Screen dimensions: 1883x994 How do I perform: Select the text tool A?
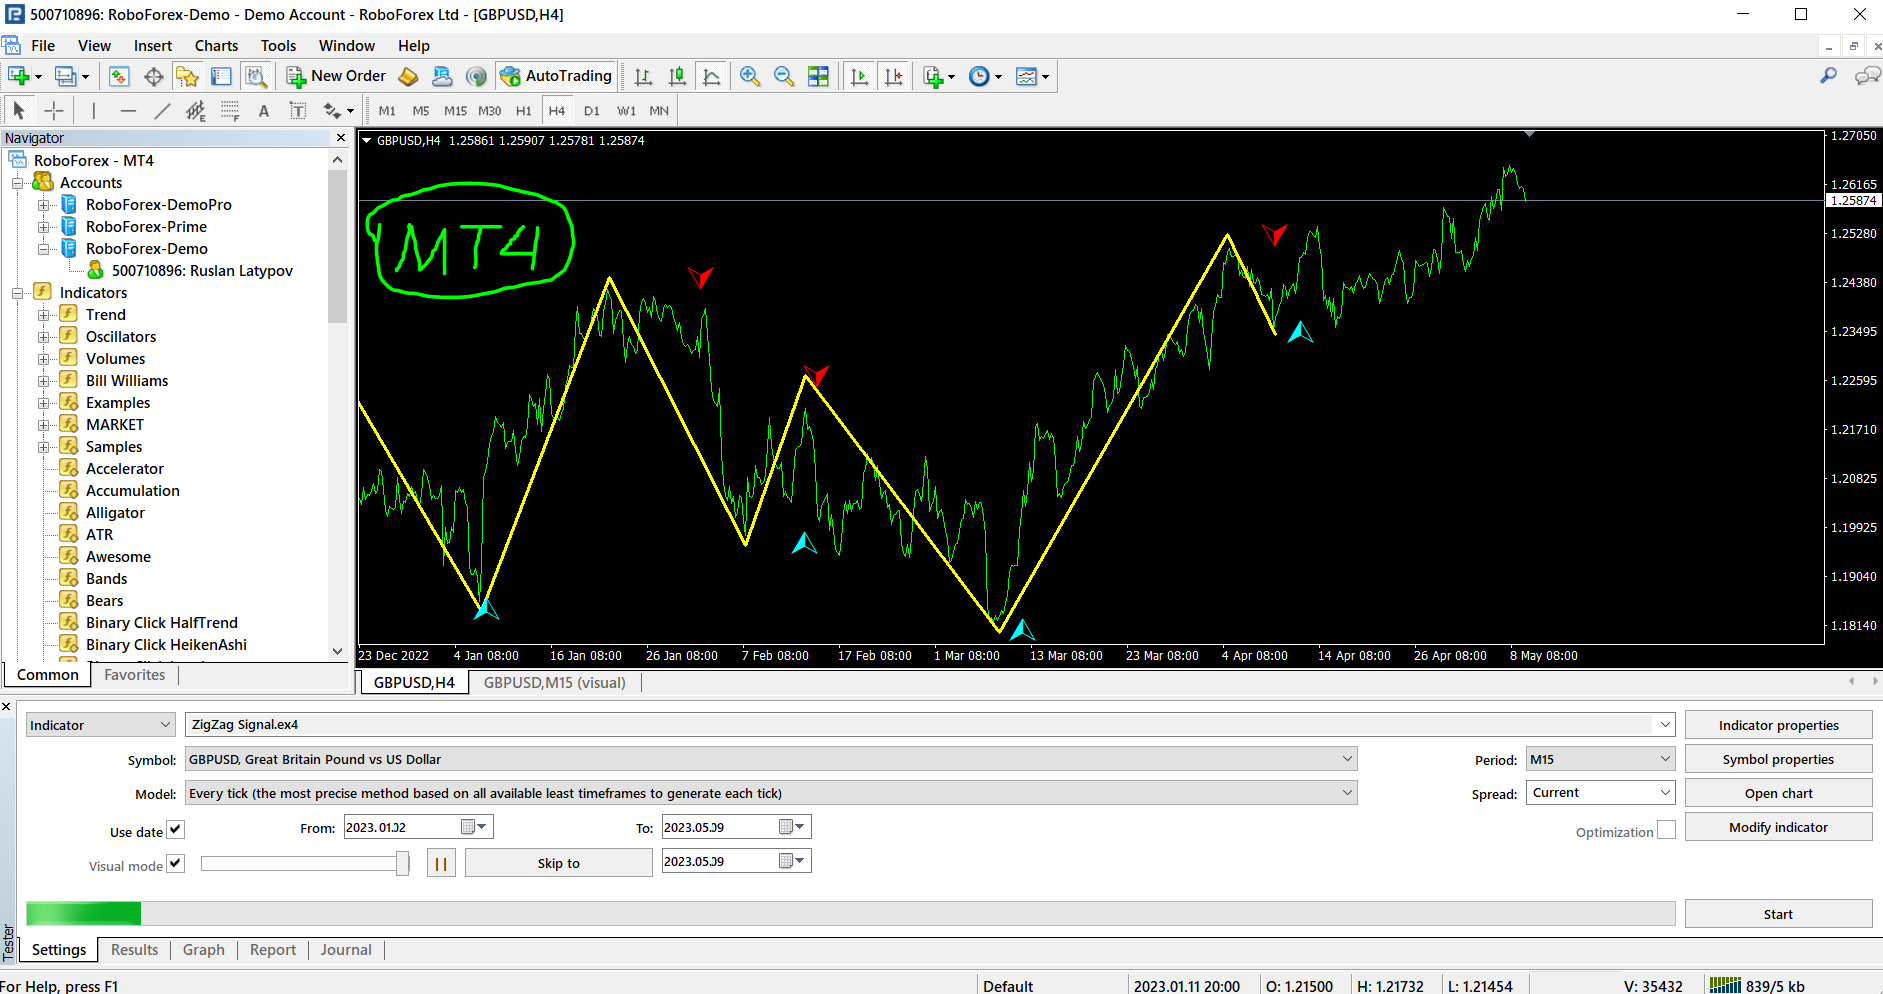pos(264,110)
